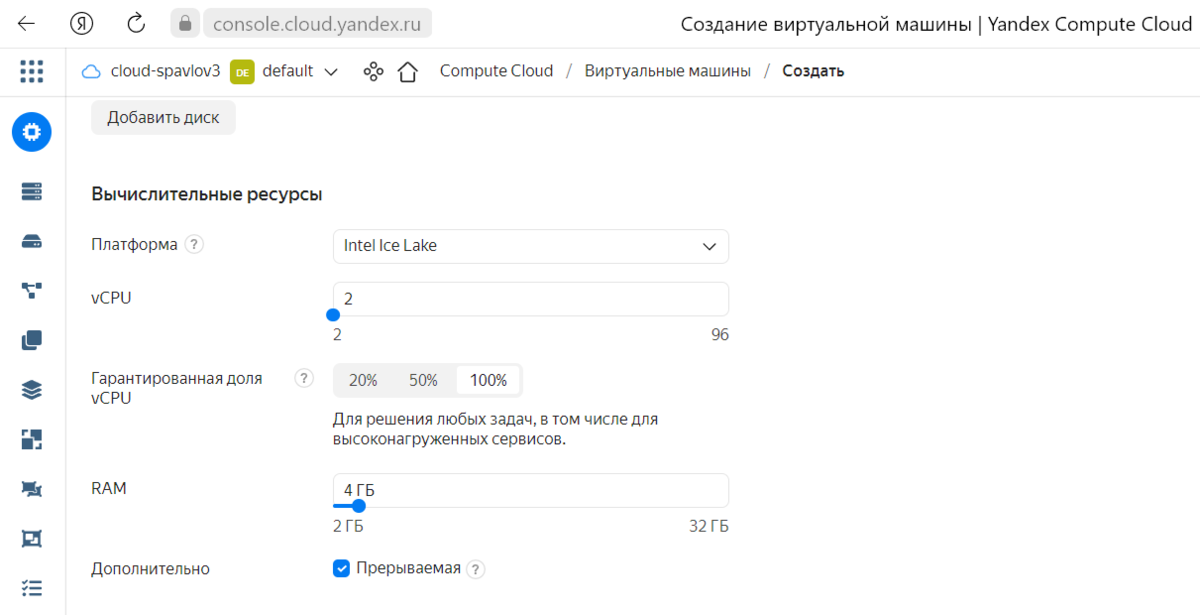Click the browser back arrow
1200x615 pixels.
pos(27,24)
